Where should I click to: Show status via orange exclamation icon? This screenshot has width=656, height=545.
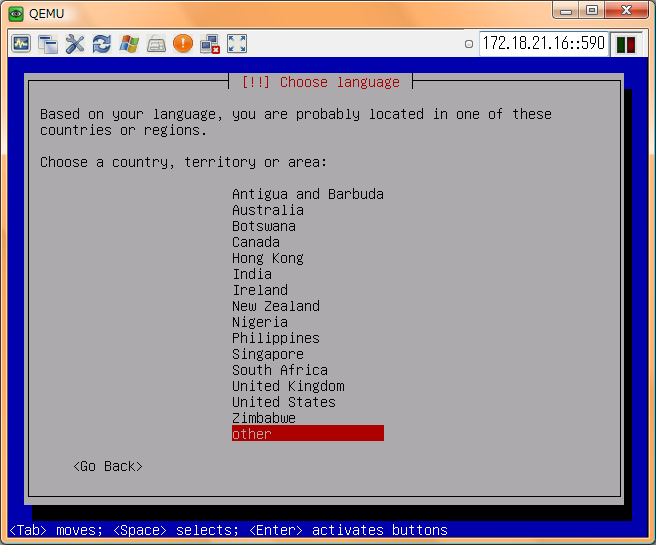pos(183,43)
